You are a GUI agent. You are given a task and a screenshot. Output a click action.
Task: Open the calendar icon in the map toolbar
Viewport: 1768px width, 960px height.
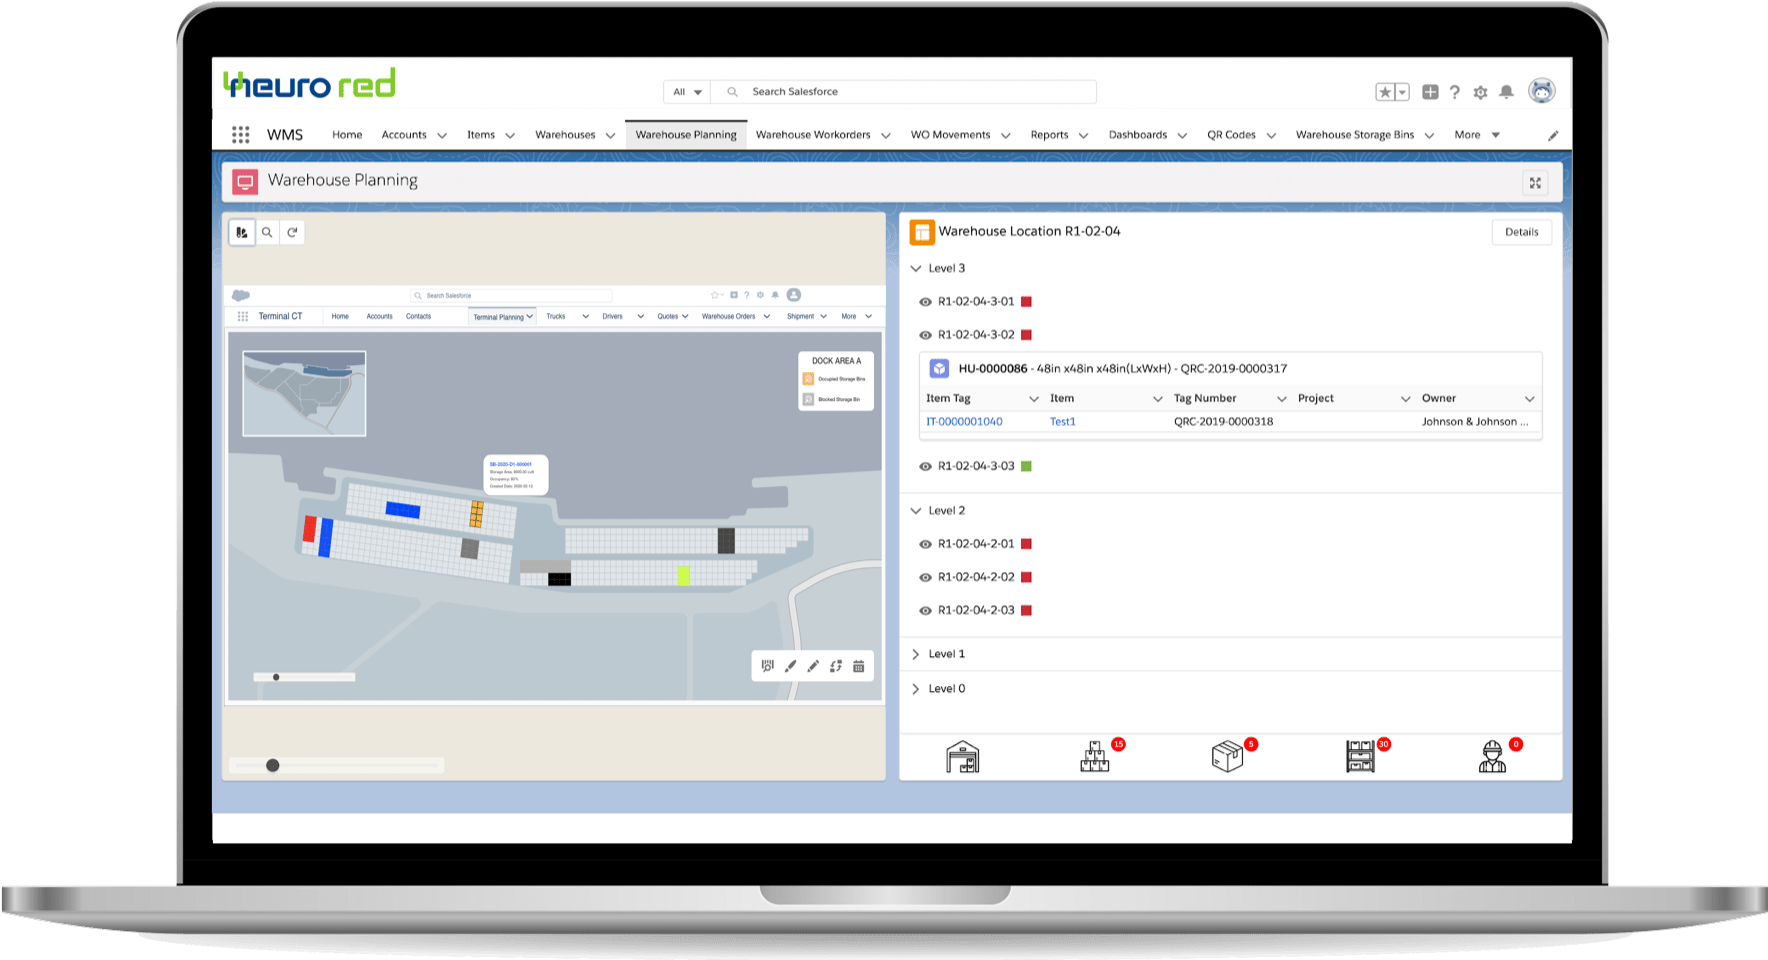858,665
